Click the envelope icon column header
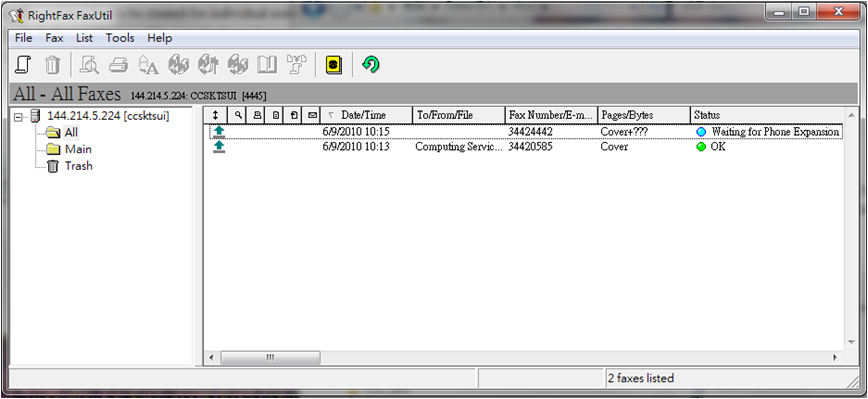This screenshot has height=399, width=868. (312, 115)
